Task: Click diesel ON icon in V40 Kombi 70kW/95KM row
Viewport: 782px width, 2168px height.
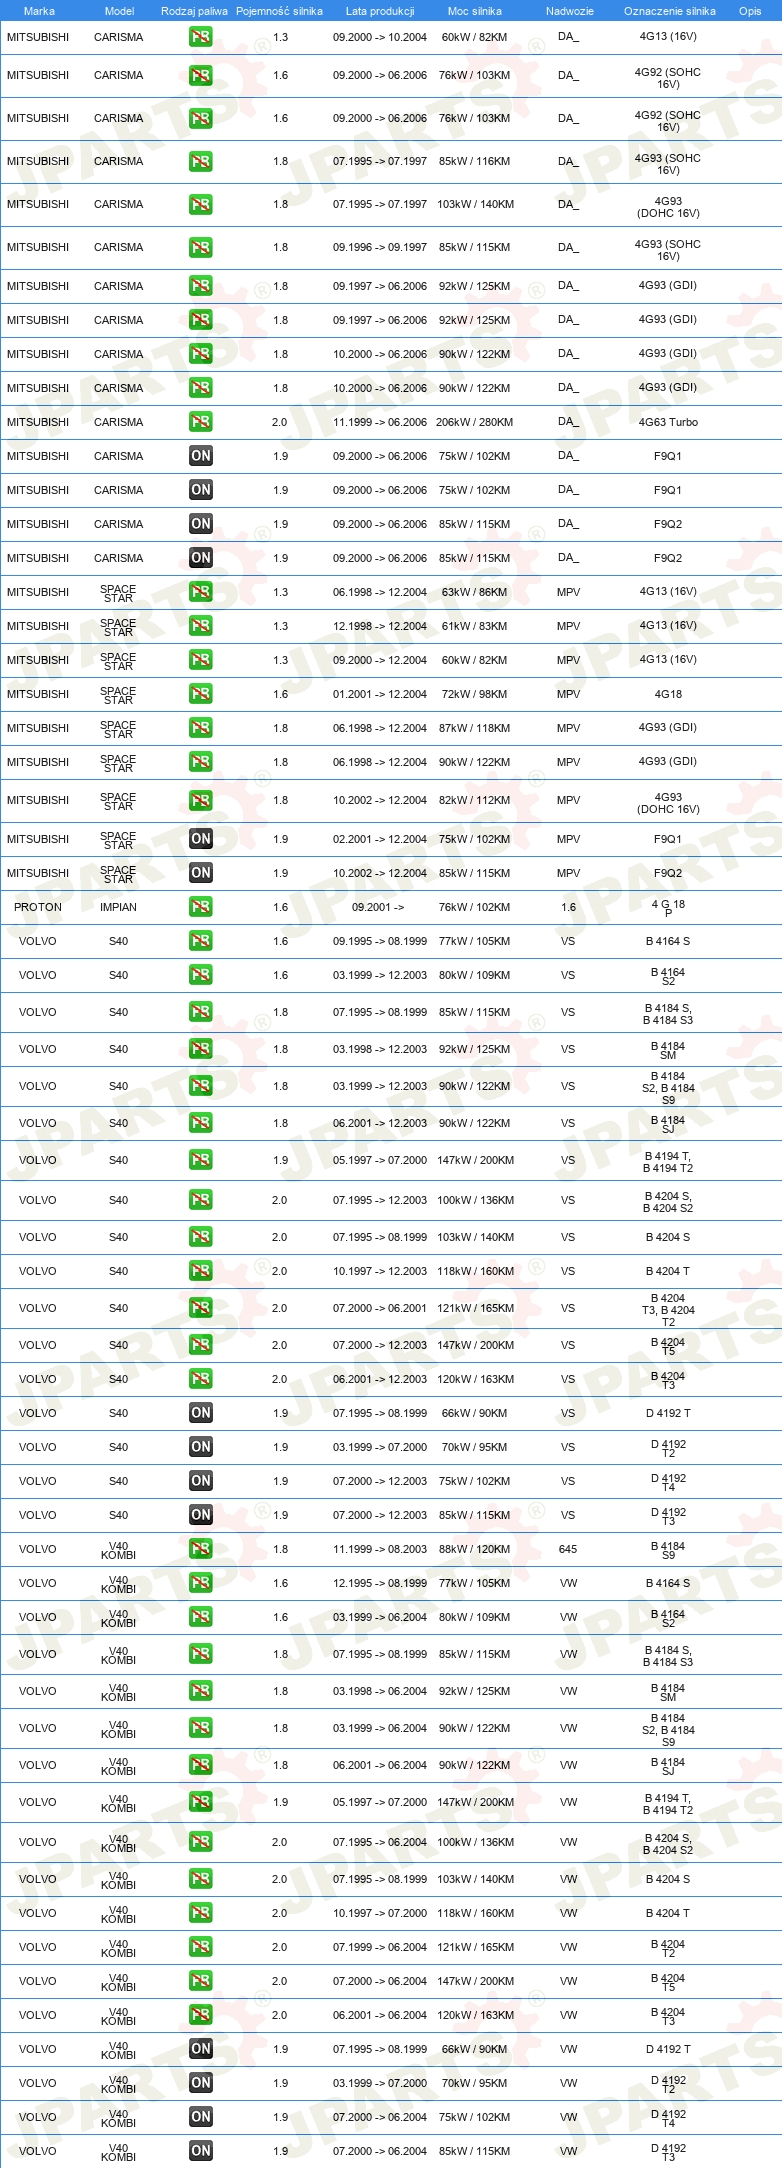Action: pos(201,2083)
